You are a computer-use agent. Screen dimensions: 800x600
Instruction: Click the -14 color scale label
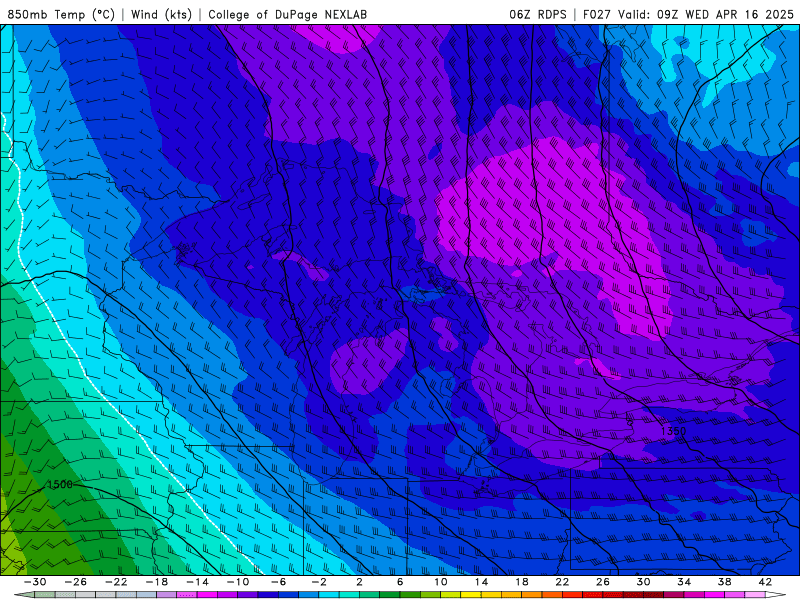[197, 582]
